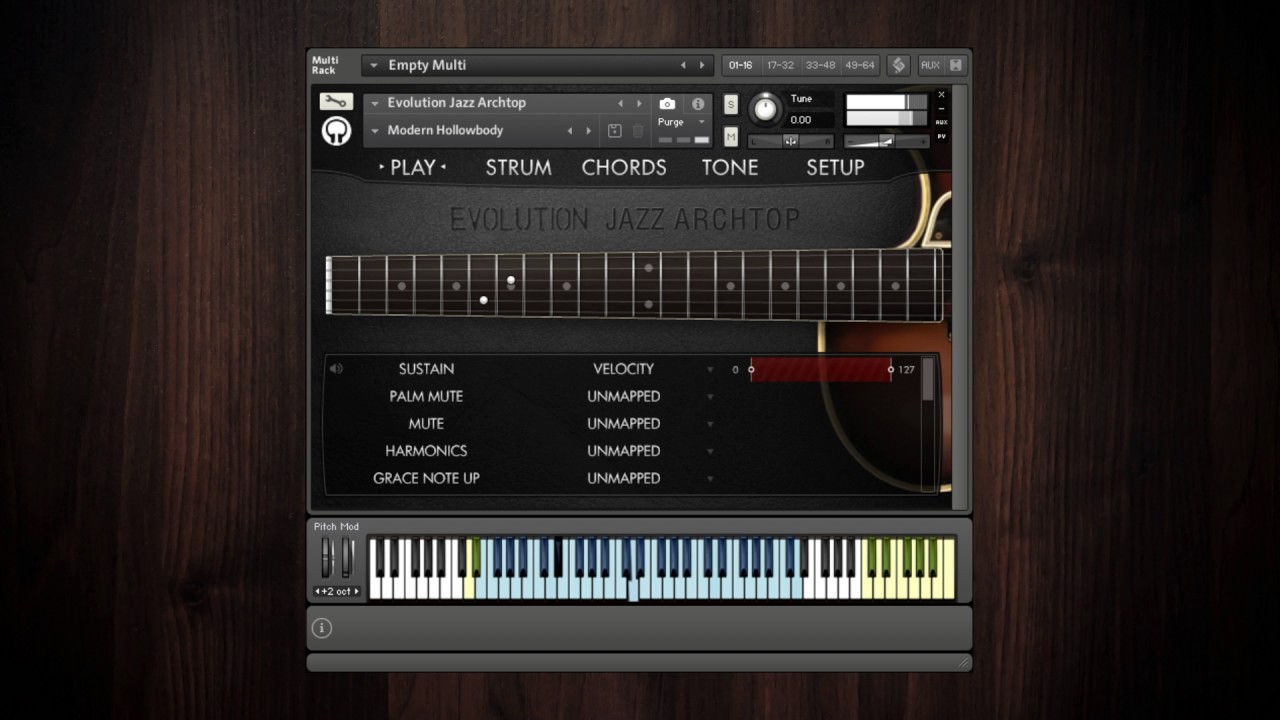Show instrument page 01-16
The image size is (1280, 720).
click(x=740, y=65)
